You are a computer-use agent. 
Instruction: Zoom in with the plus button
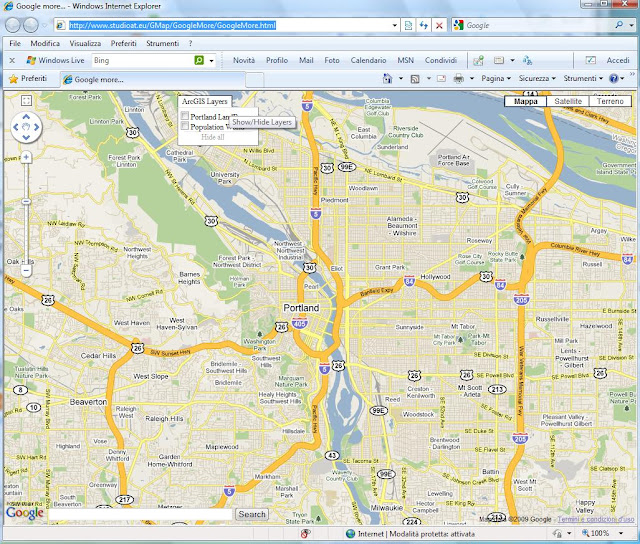pyautogui.click(x=26, y=157)
